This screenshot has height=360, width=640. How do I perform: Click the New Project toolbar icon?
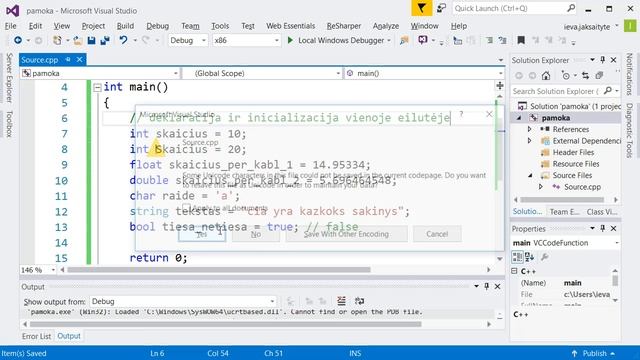point(57,40)
